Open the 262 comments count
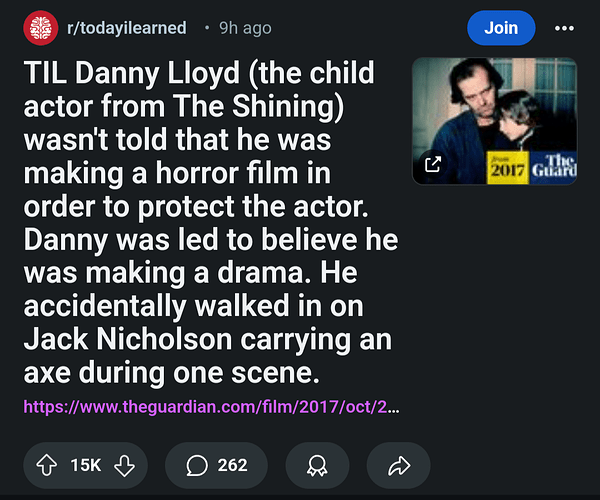Viewport: 600px width, 500px height. click(232, 465)
